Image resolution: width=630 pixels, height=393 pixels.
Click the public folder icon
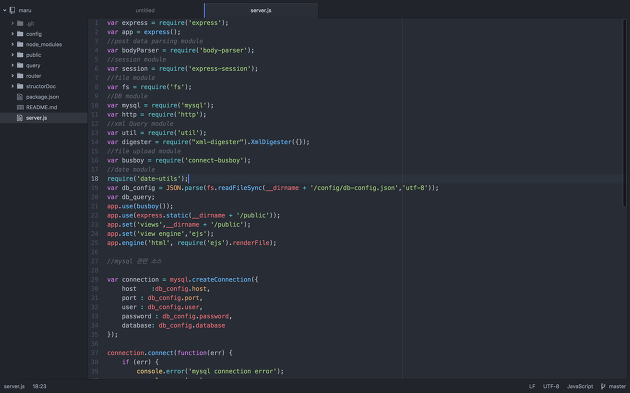tap(20, 55)
